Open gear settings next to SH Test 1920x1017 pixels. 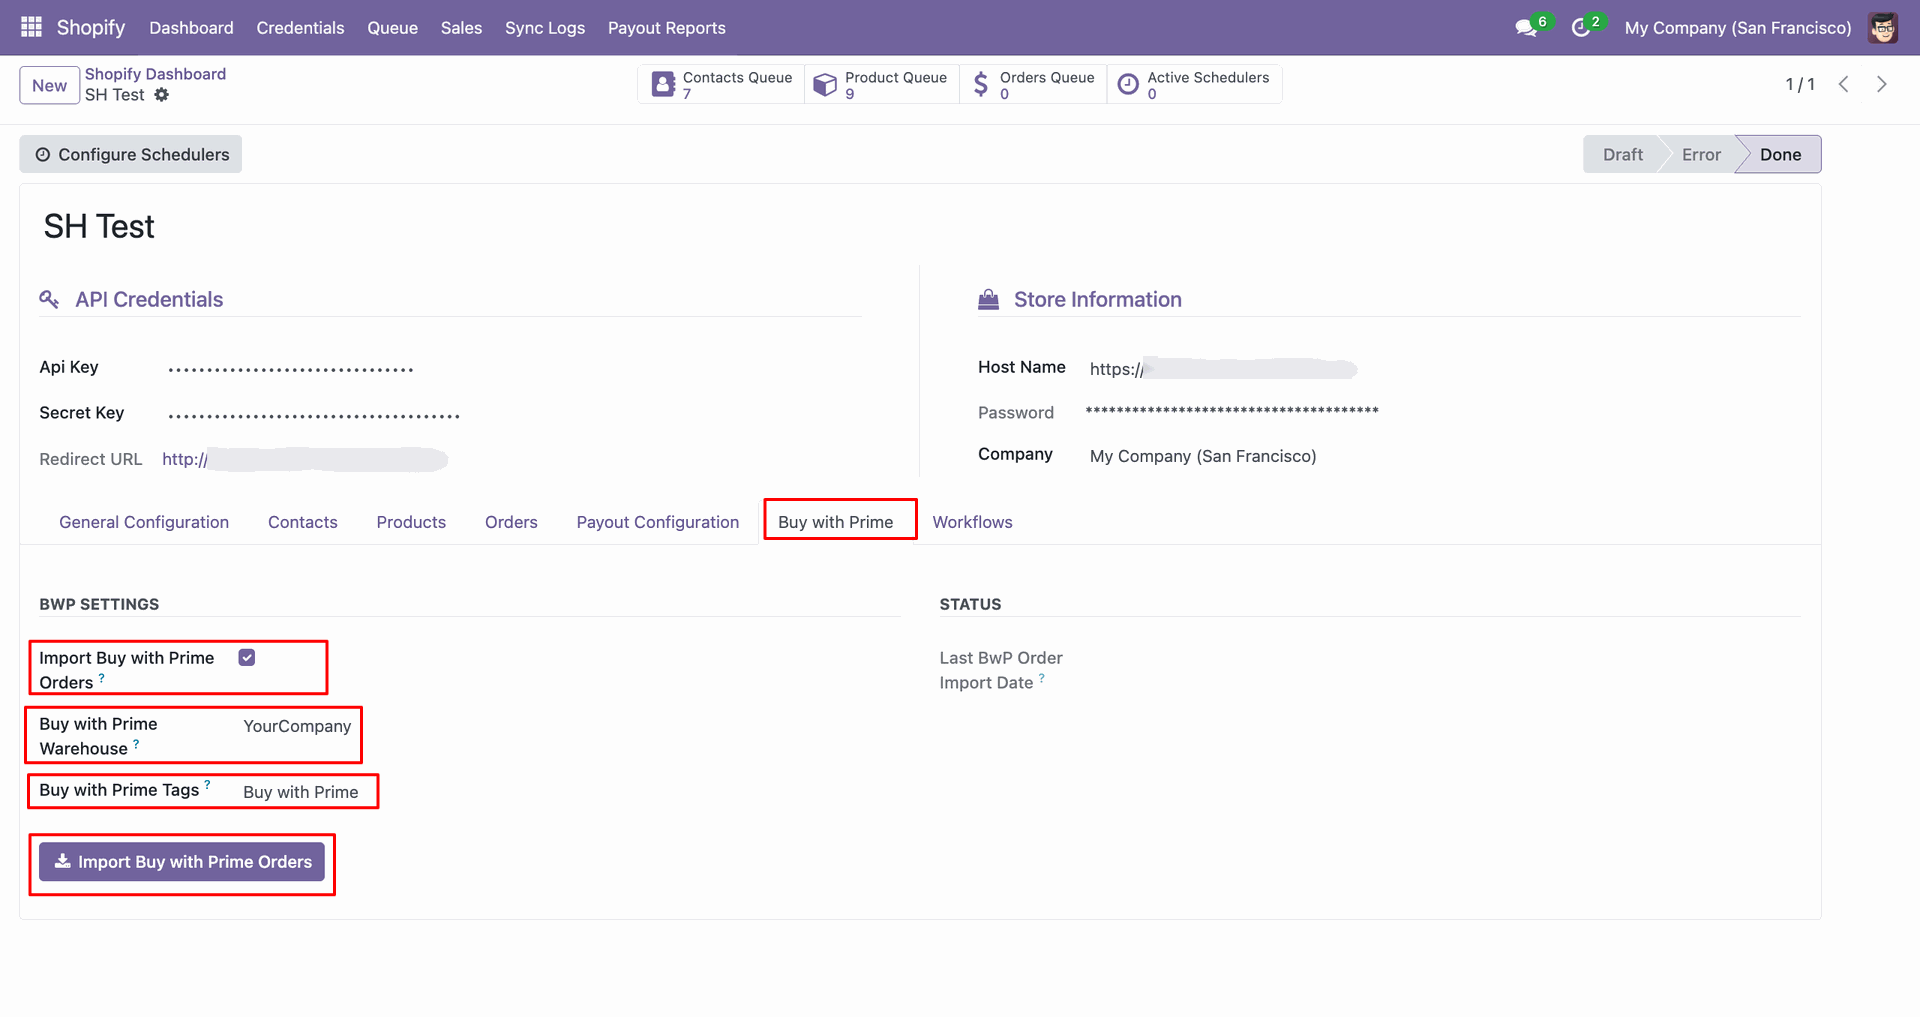coord(162,95)
